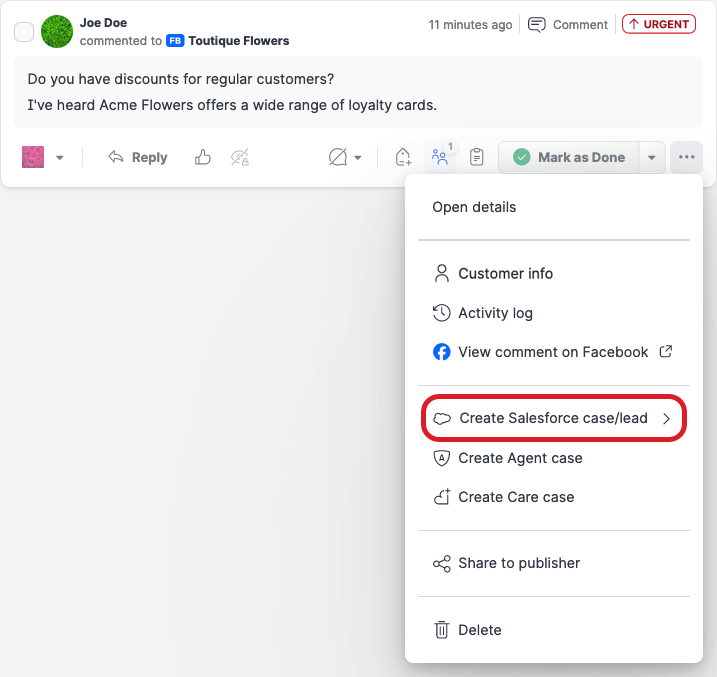This screenshot has height=677, width=717.
Task: Open View comment on Facebook link
Action: click(553, 352)
